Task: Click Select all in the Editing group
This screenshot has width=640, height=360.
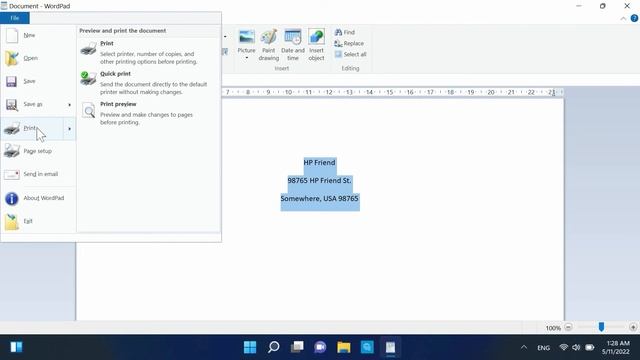Action: 351,54
